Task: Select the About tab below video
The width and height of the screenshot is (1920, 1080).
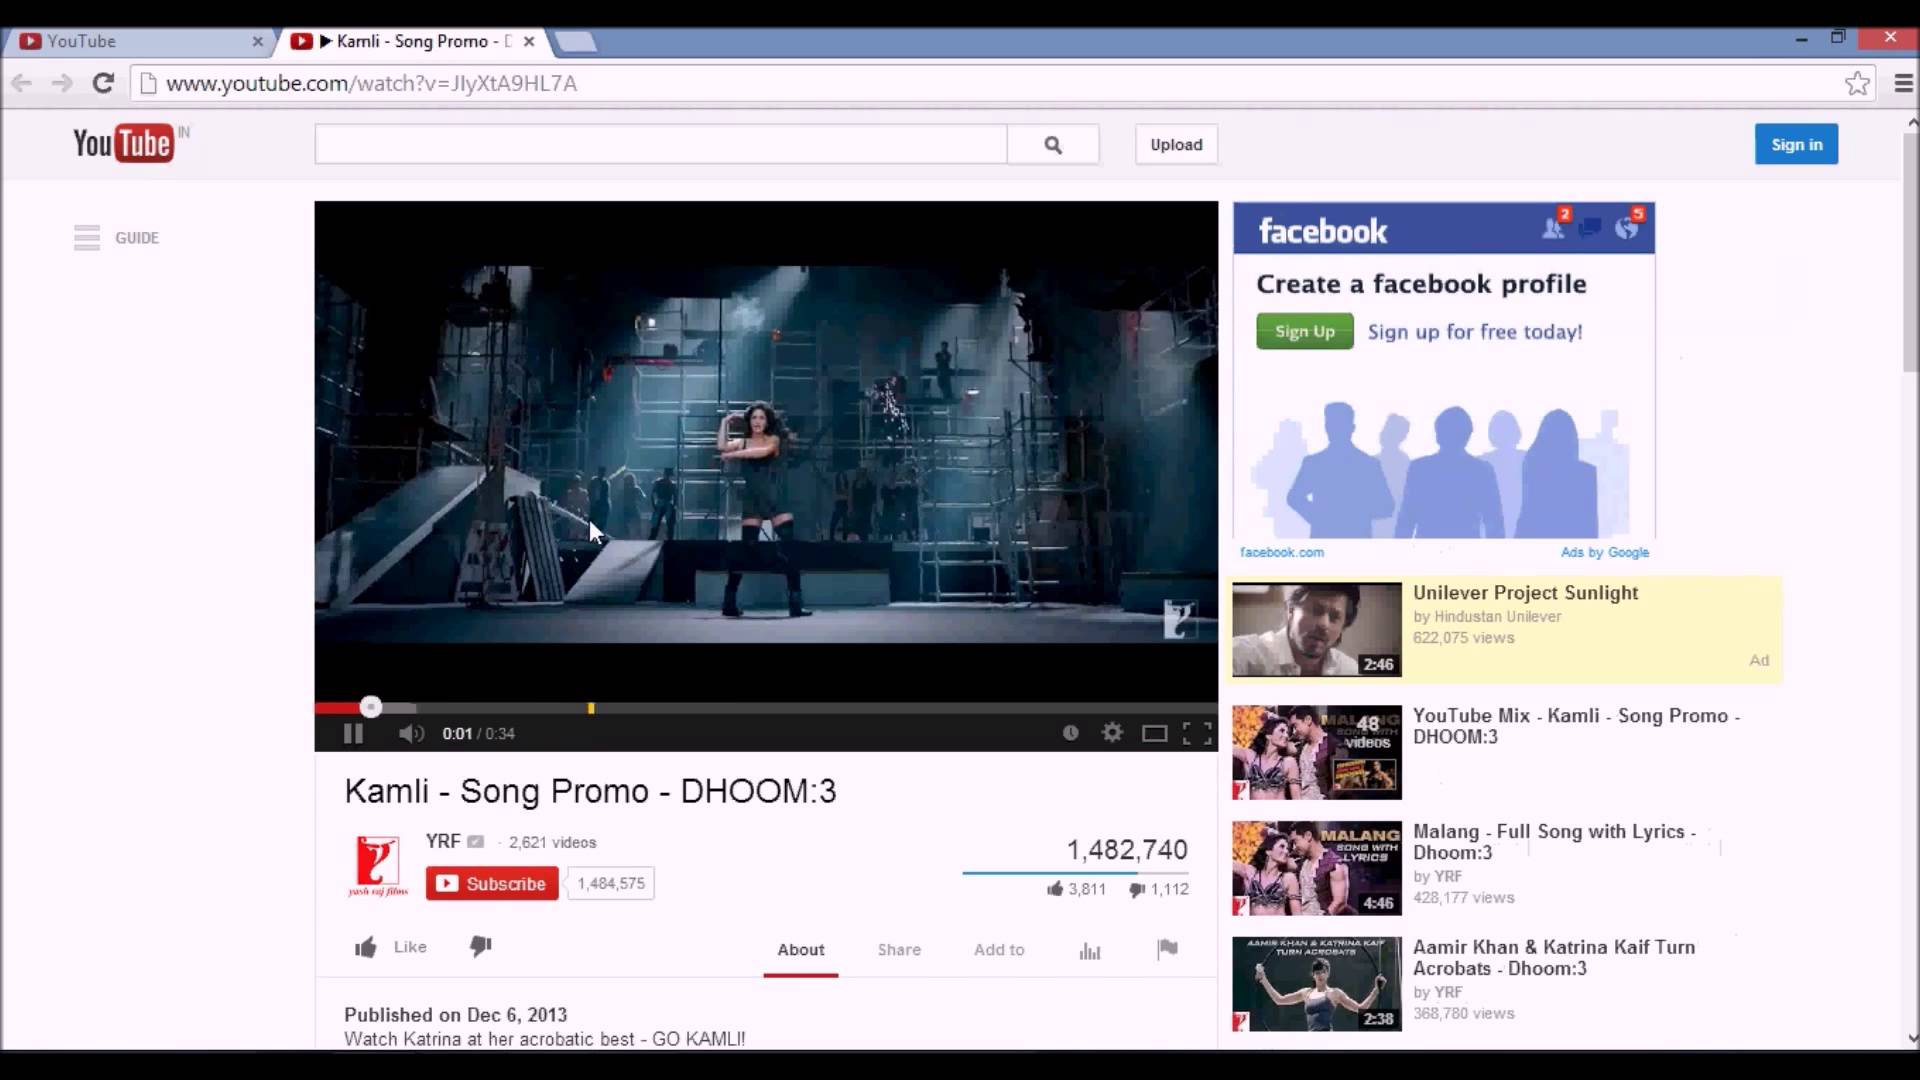Action: pos(800,949)
